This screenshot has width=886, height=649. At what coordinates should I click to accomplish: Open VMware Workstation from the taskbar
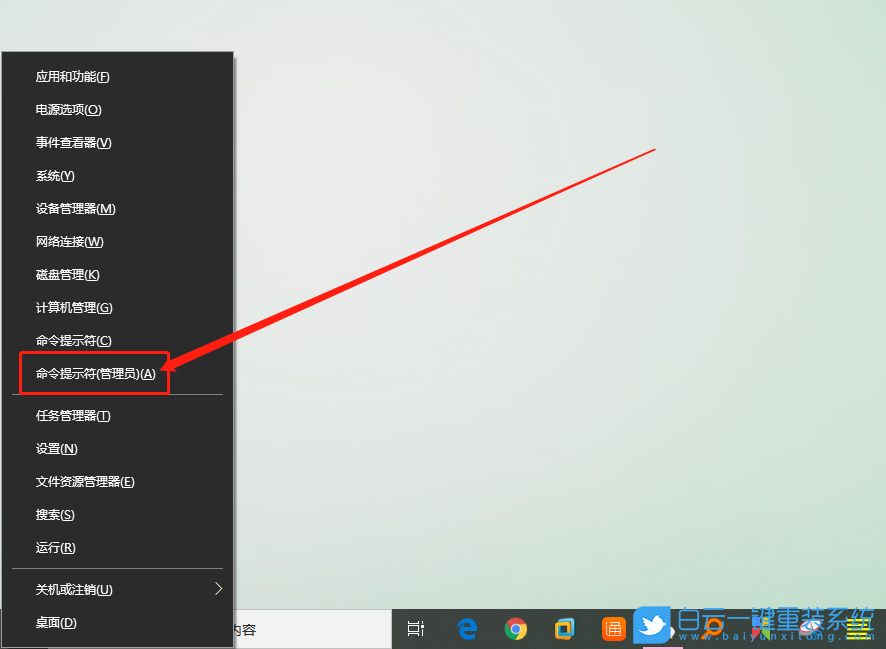pos(564,629)
